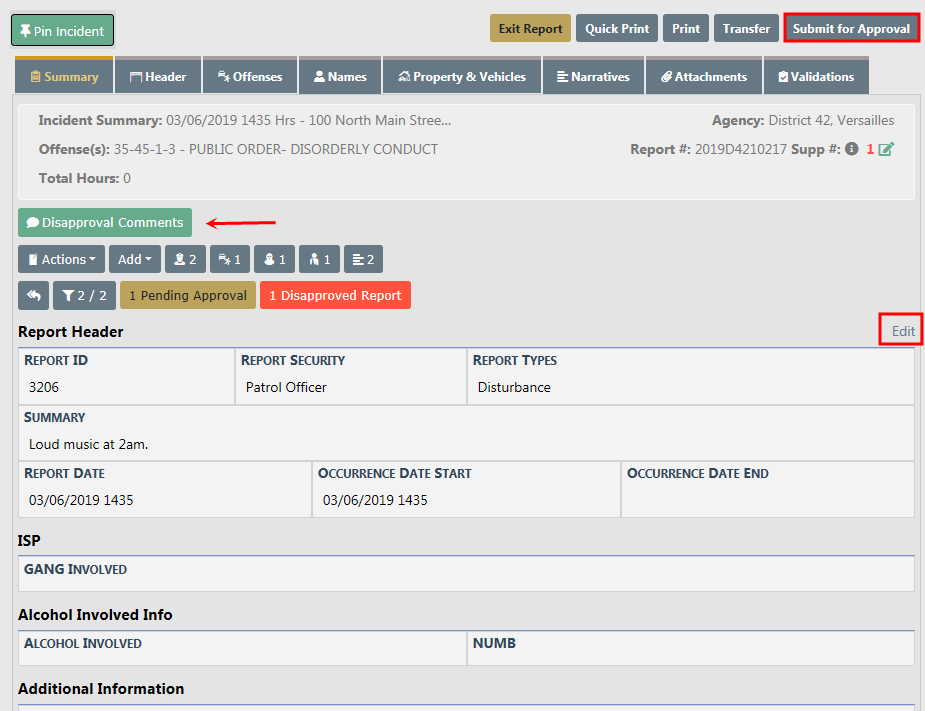Click the green edit supplement icon
The image size is (925, 711).
pos(886,149)
